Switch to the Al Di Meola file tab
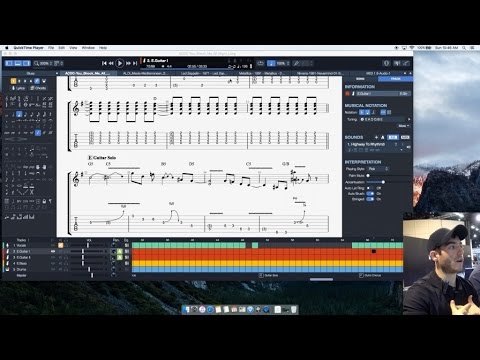This screenshot has height=360, width=480. tap(144, 73)
